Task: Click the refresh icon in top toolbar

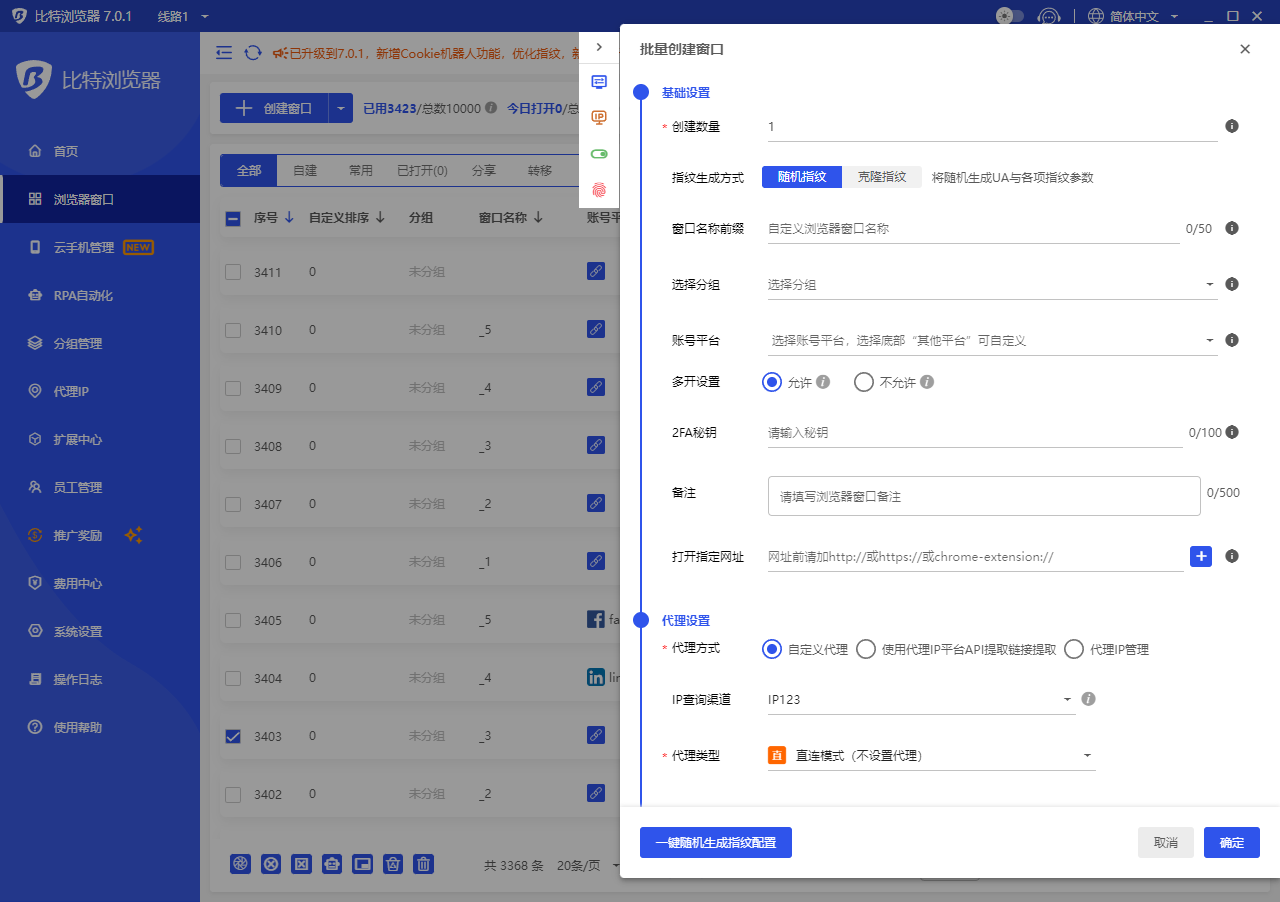Action: point(253,53)
